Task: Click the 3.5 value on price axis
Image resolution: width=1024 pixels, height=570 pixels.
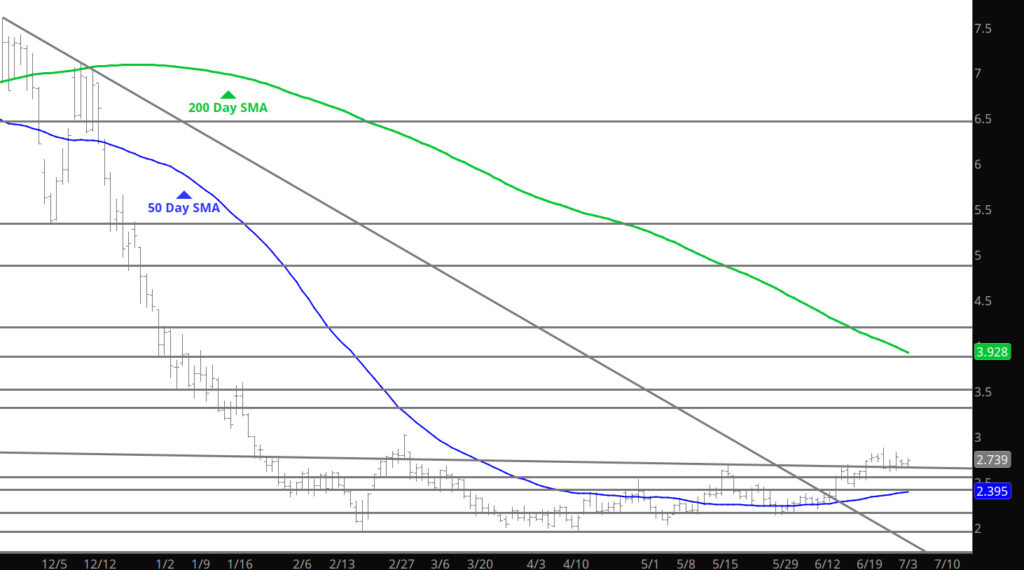Action: pyautogui.click(x=984, y=392)
